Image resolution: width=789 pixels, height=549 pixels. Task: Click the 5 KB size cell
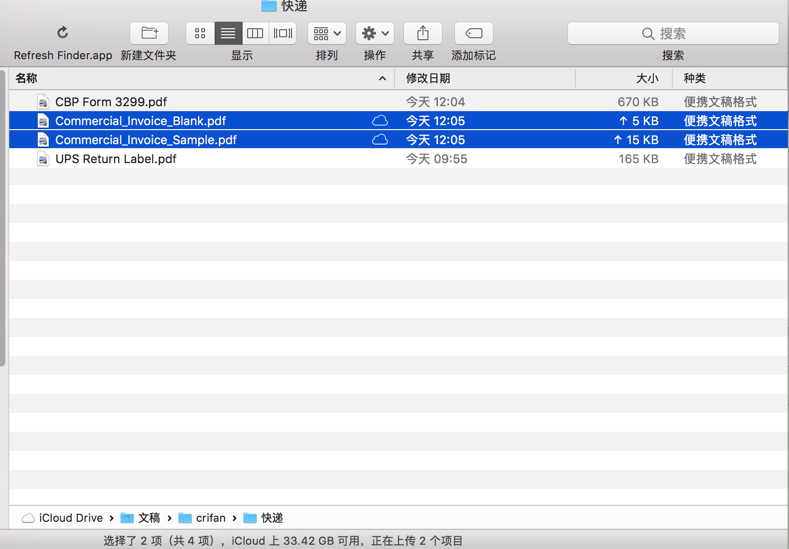tap(639, 121)
